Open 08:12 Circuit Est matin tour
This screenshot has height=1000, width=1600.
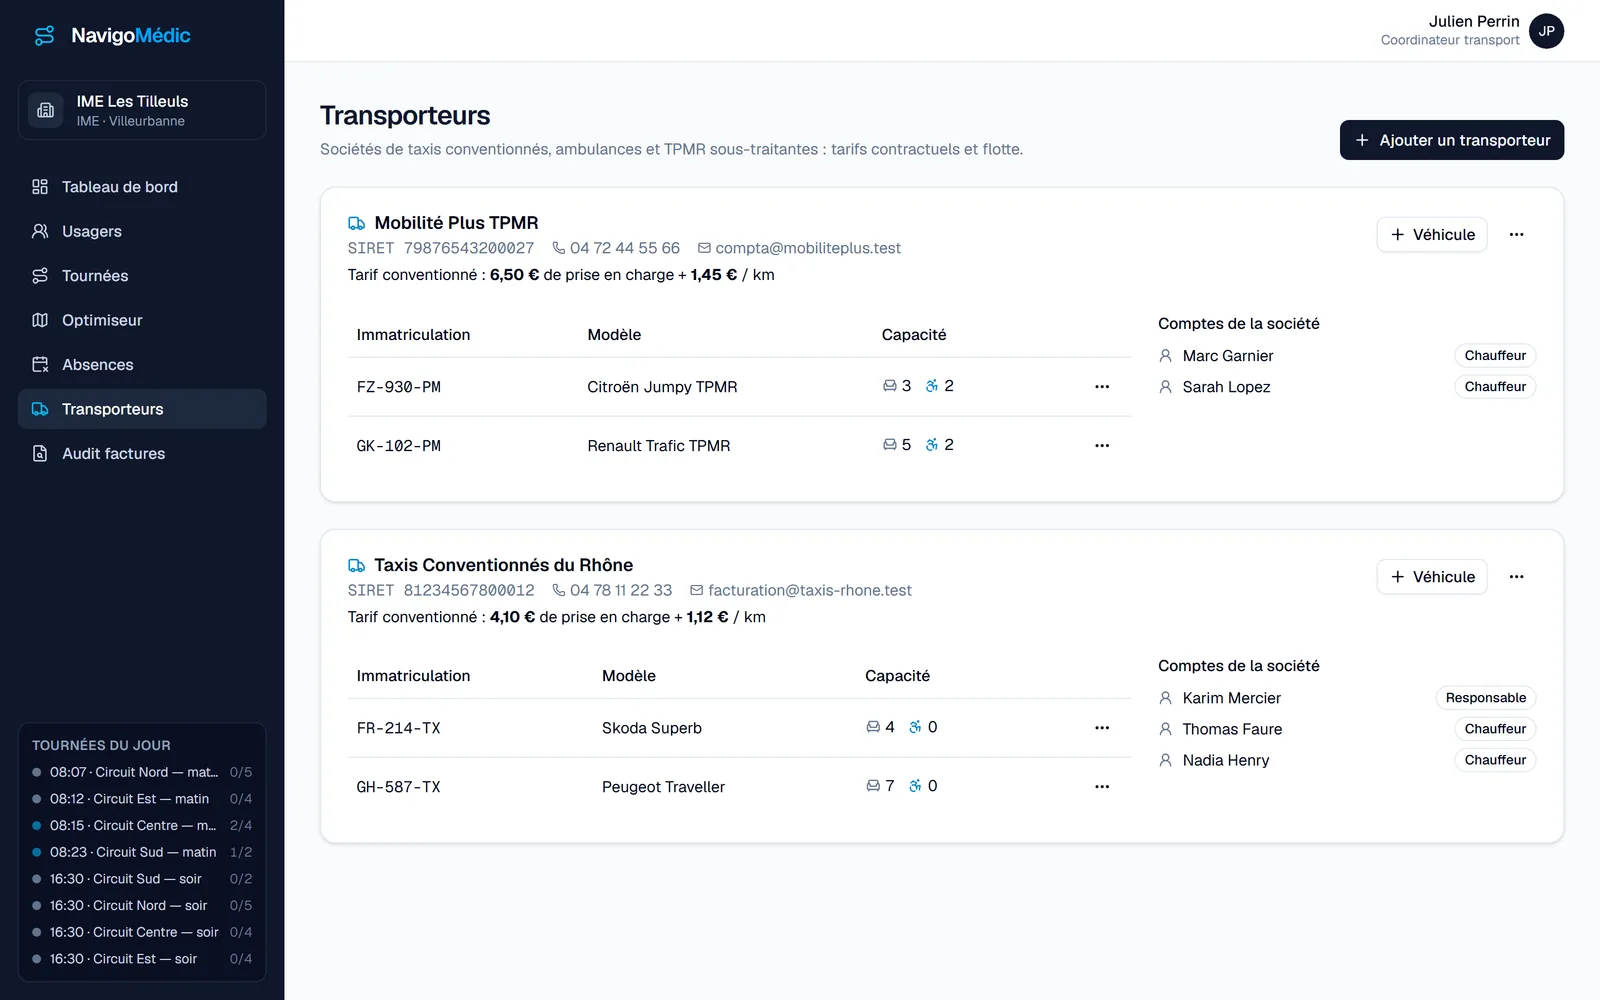tap(142, 799)
